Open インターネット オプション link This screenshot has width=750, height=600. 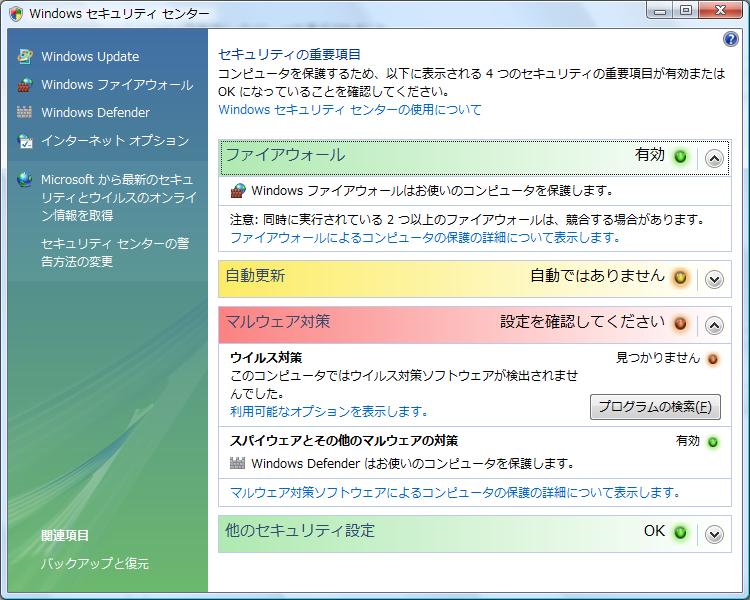pos(115,141)
